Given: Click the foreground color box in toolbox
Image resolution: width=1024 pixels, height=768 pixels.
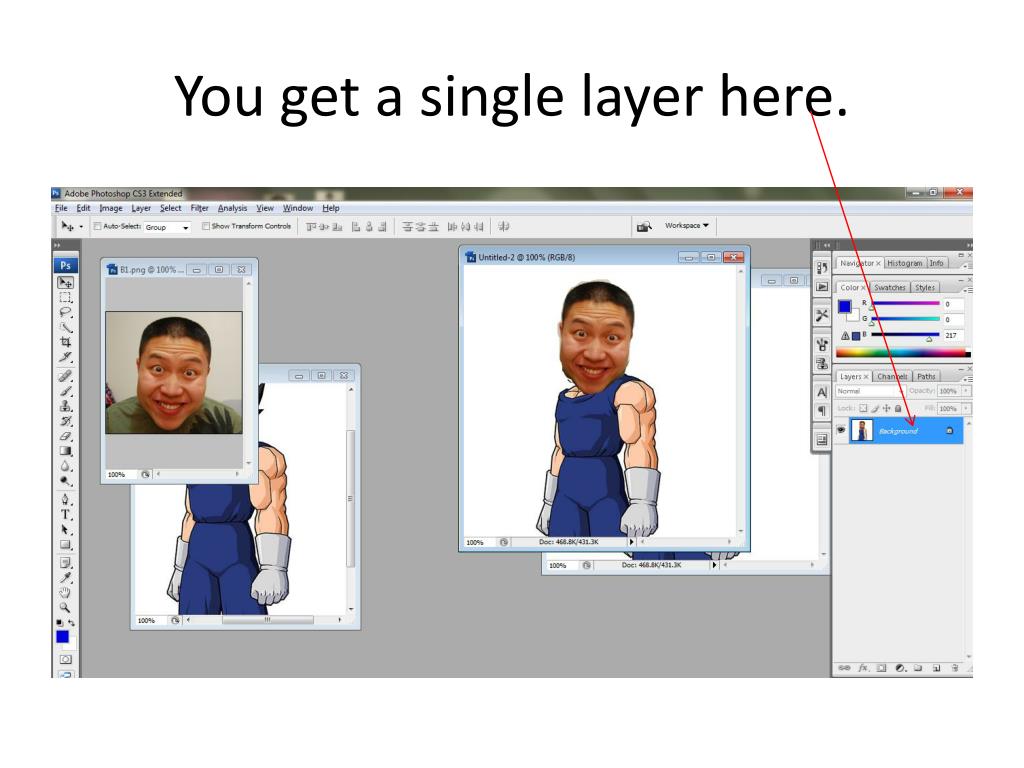Looking at the screenshot, I should pos(63,636).
